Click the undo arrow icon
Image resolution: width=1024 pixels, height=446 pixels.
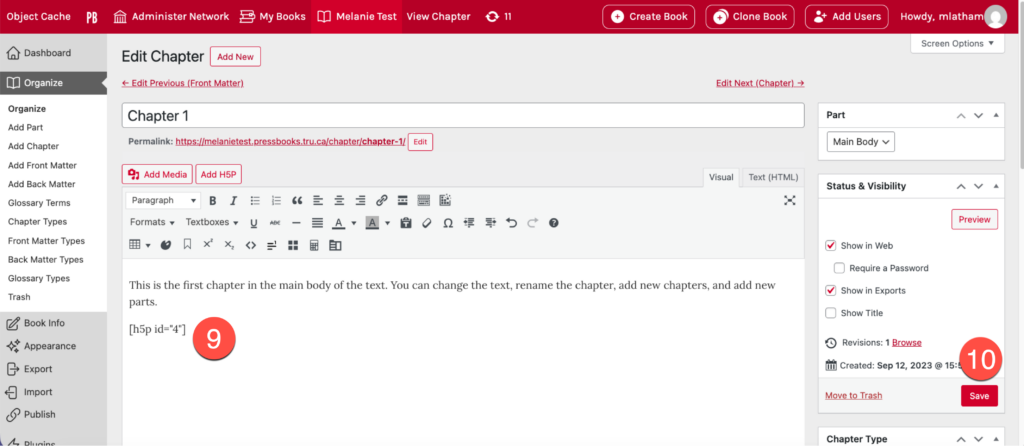(x=512, y=222)
